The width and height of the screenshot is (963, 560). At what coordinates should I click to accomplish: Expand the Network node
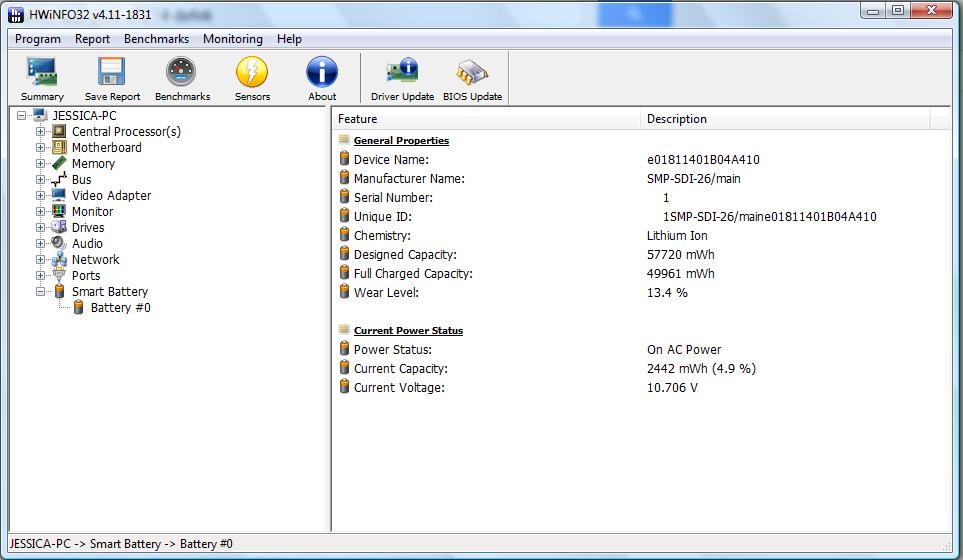[41, 259]
